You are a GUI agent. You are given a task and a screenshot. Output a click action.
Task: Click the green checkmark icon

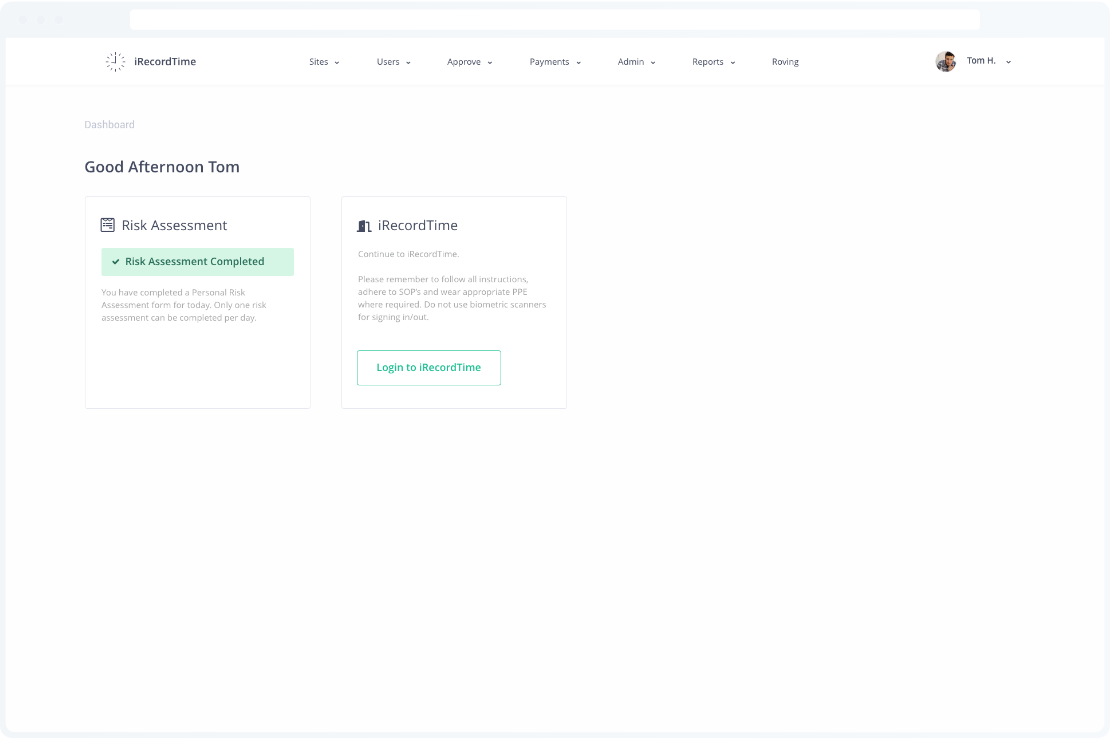click(116, 262)
